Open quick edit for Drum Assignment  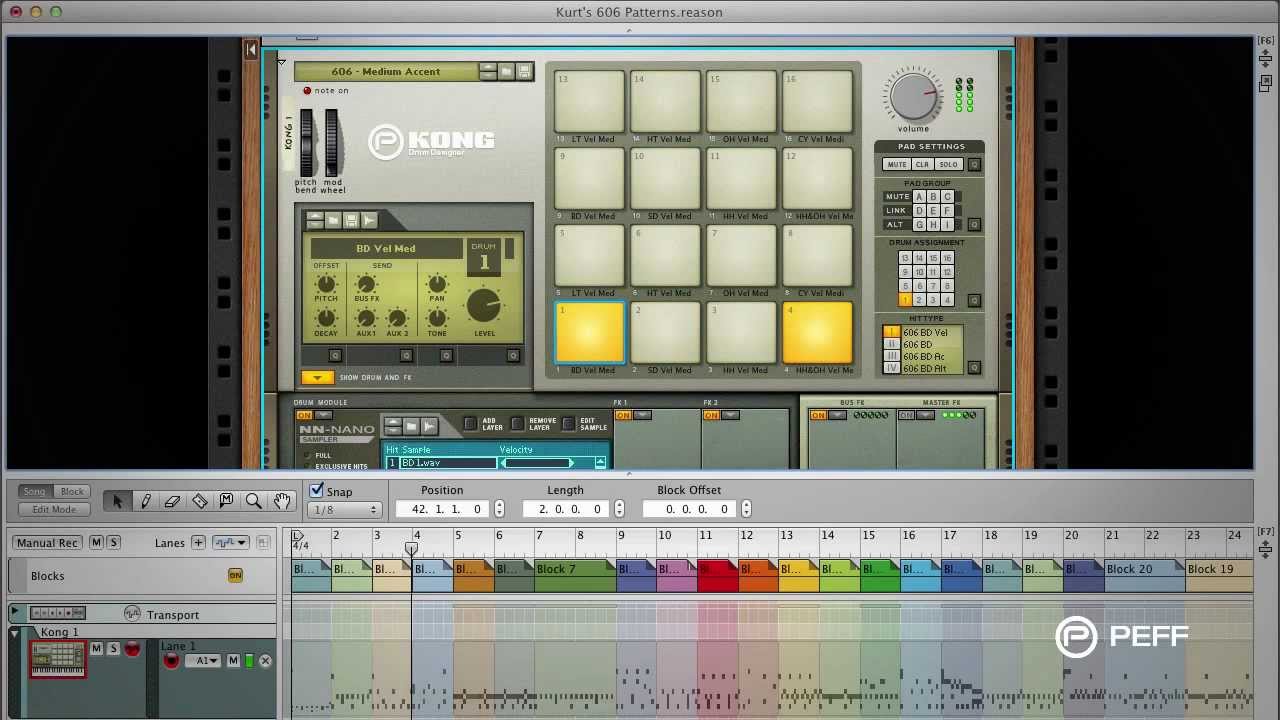(x=974, y=300)
